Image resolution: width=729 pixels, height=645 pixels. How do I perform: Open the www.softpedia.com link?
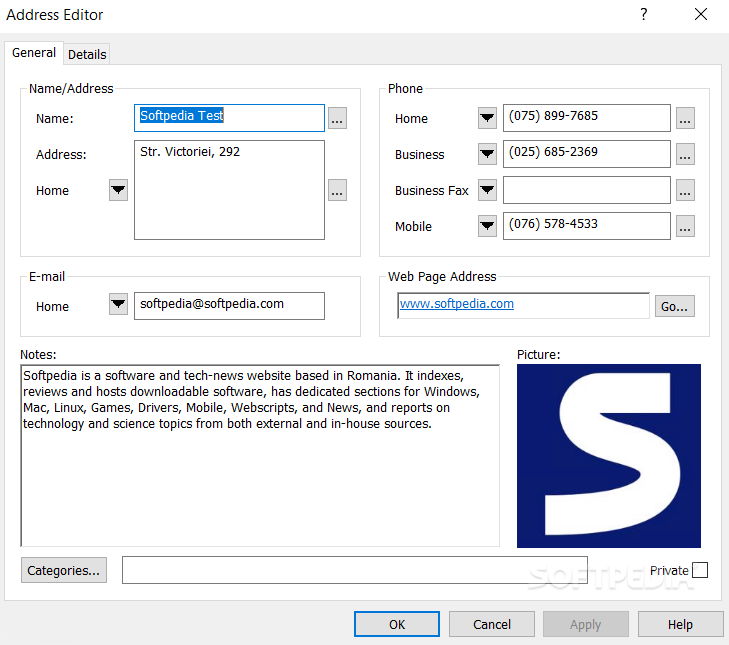(457, 304)
